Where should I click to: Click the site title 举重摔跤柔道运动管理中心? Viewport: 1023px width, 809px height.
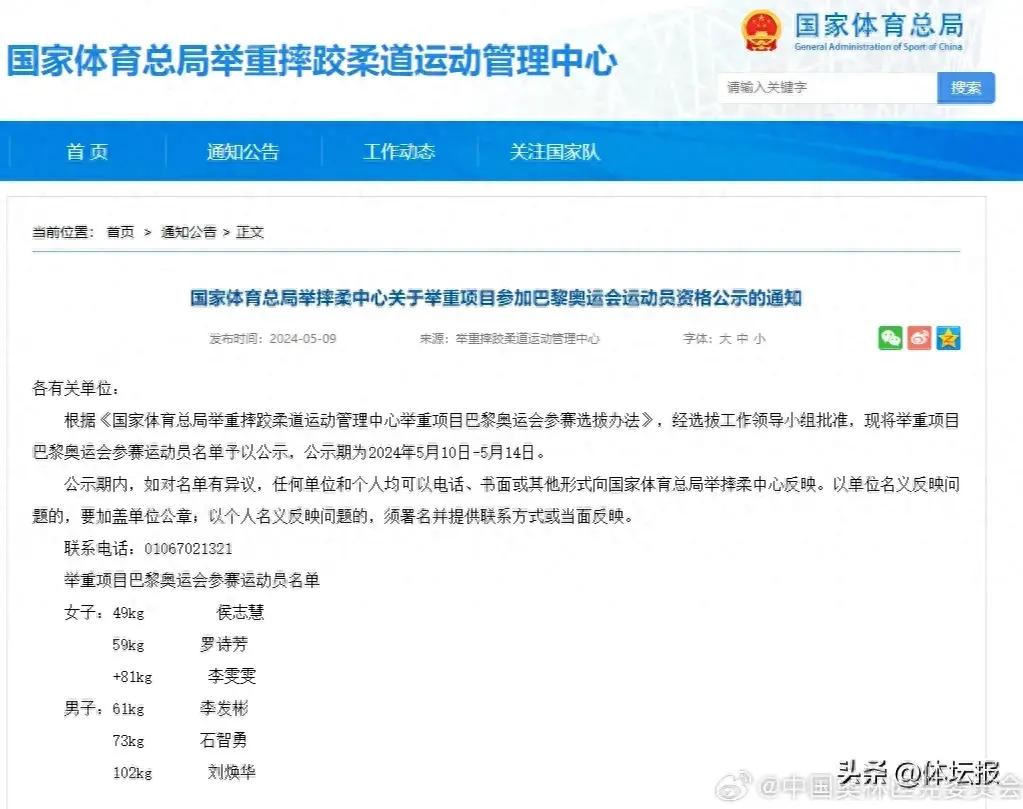click(312, 61)
